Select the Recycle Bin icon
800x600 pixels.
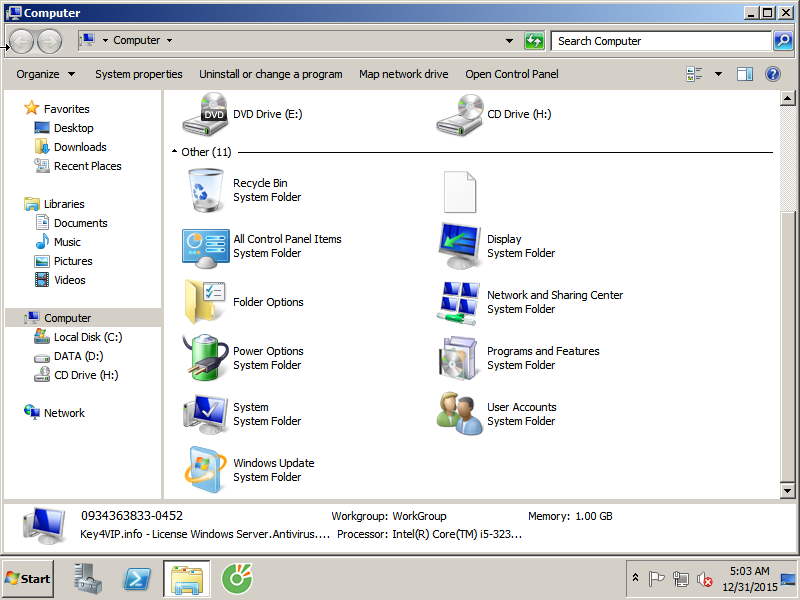coord(206,190)
